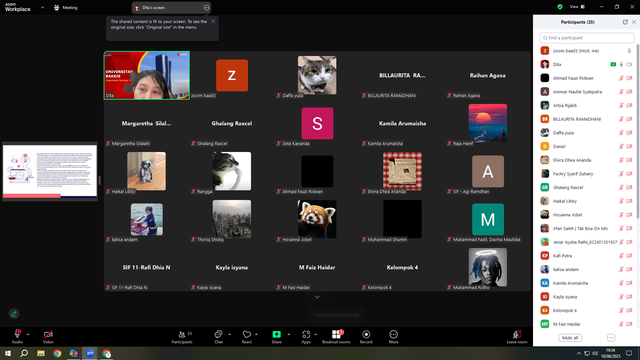Open Zoom app in taskbar
The height and width of the screenshot is (360, 640).
click(x=90, y=353)
